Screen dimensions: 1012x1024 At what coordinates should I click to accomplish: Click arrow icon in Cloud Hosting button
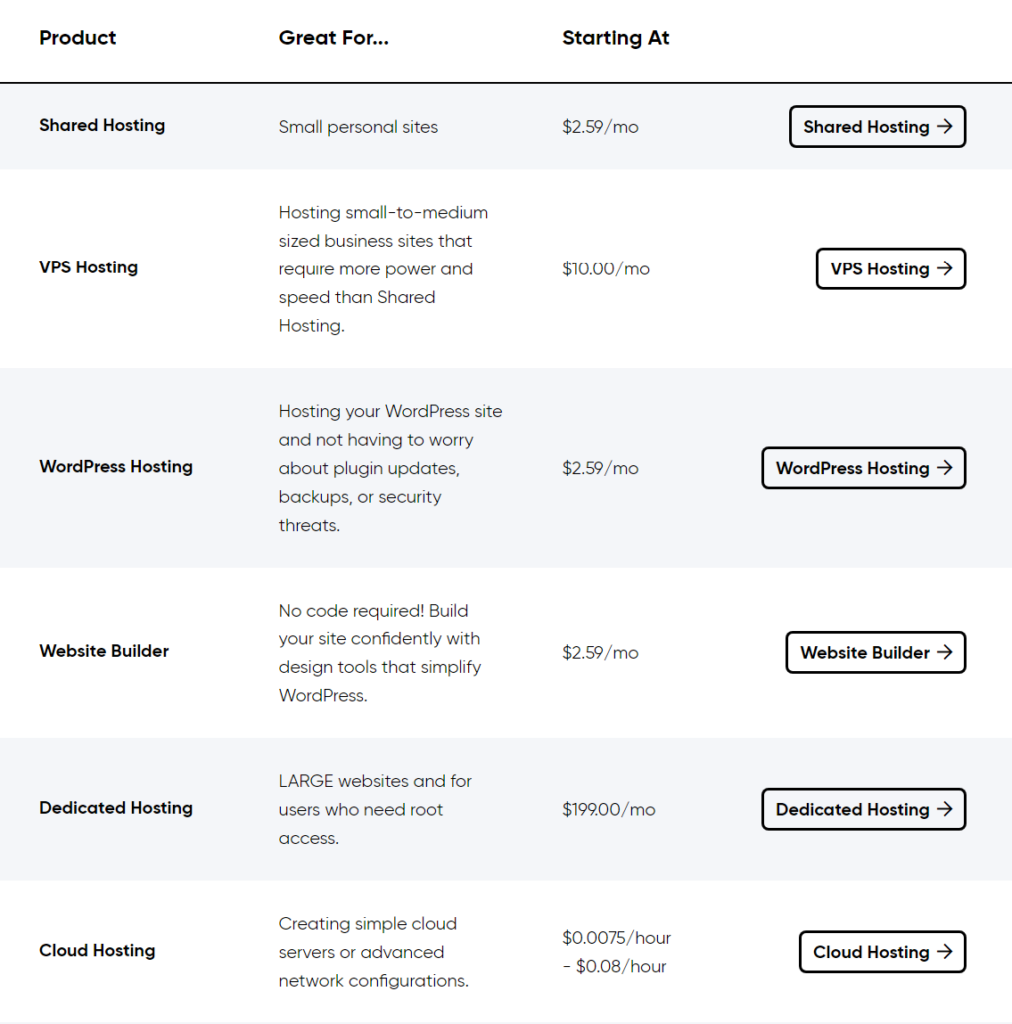pos(944,952)
